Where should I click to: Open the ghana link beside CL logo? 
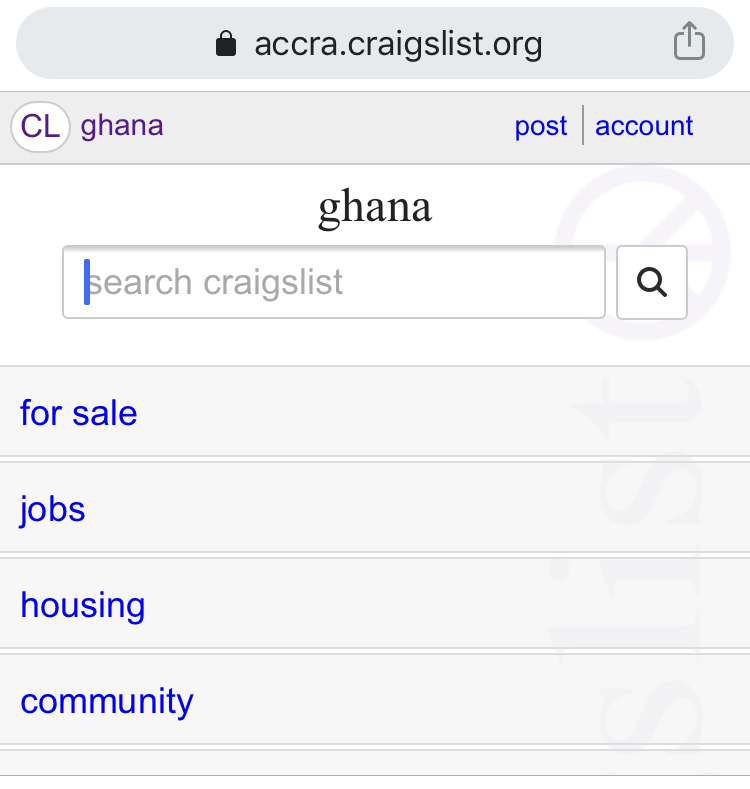(x=122, y=126)
